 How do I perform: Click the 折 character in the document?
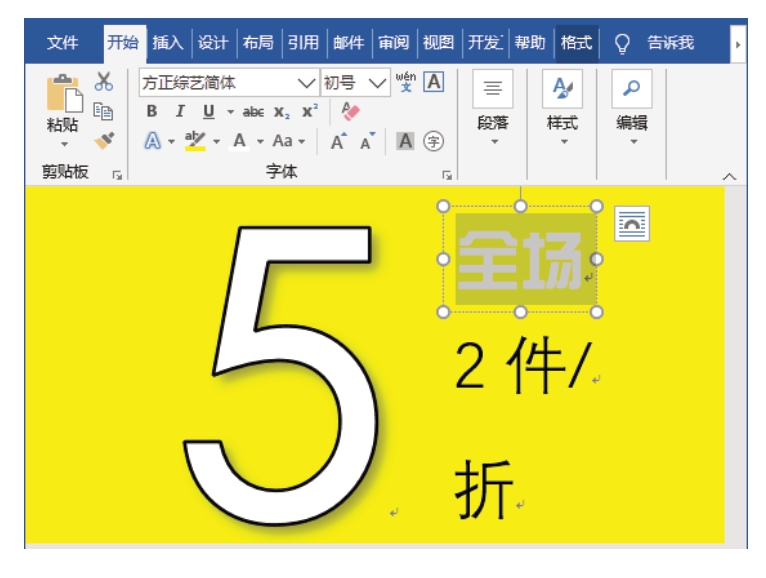click(x=484, y=490)
